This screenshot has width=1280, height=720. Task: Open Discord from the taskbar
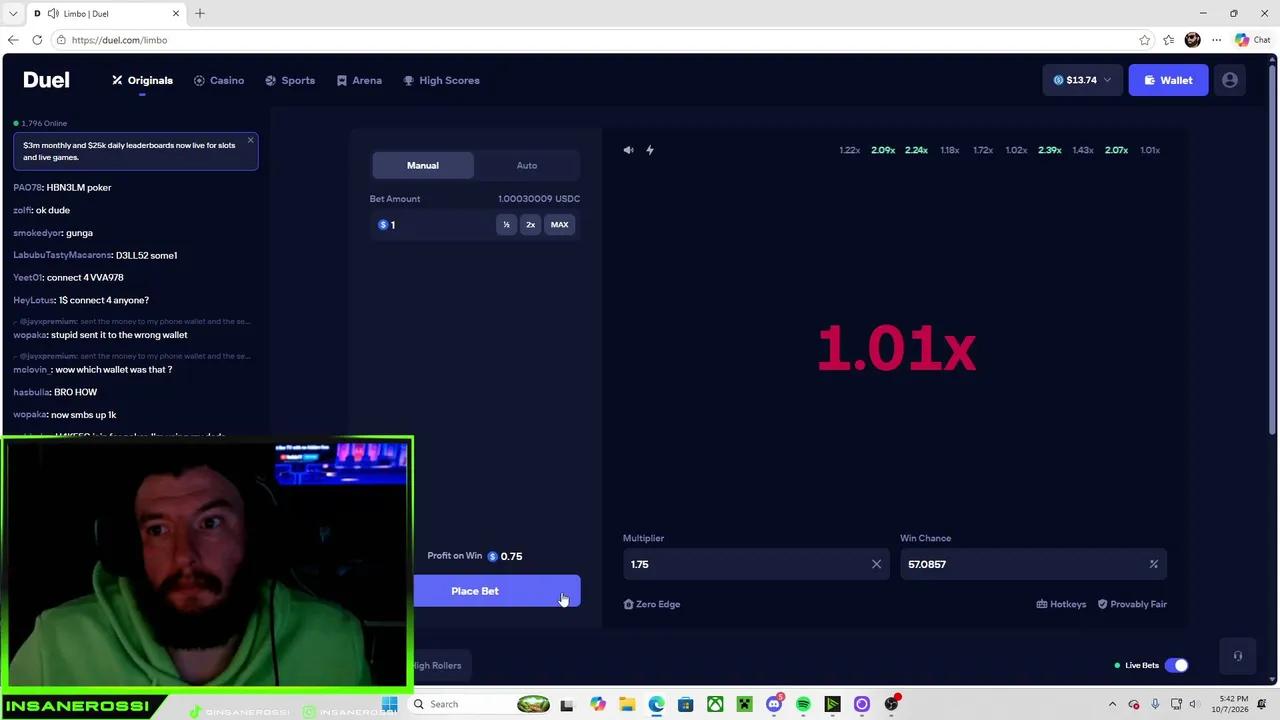point(774,704)
